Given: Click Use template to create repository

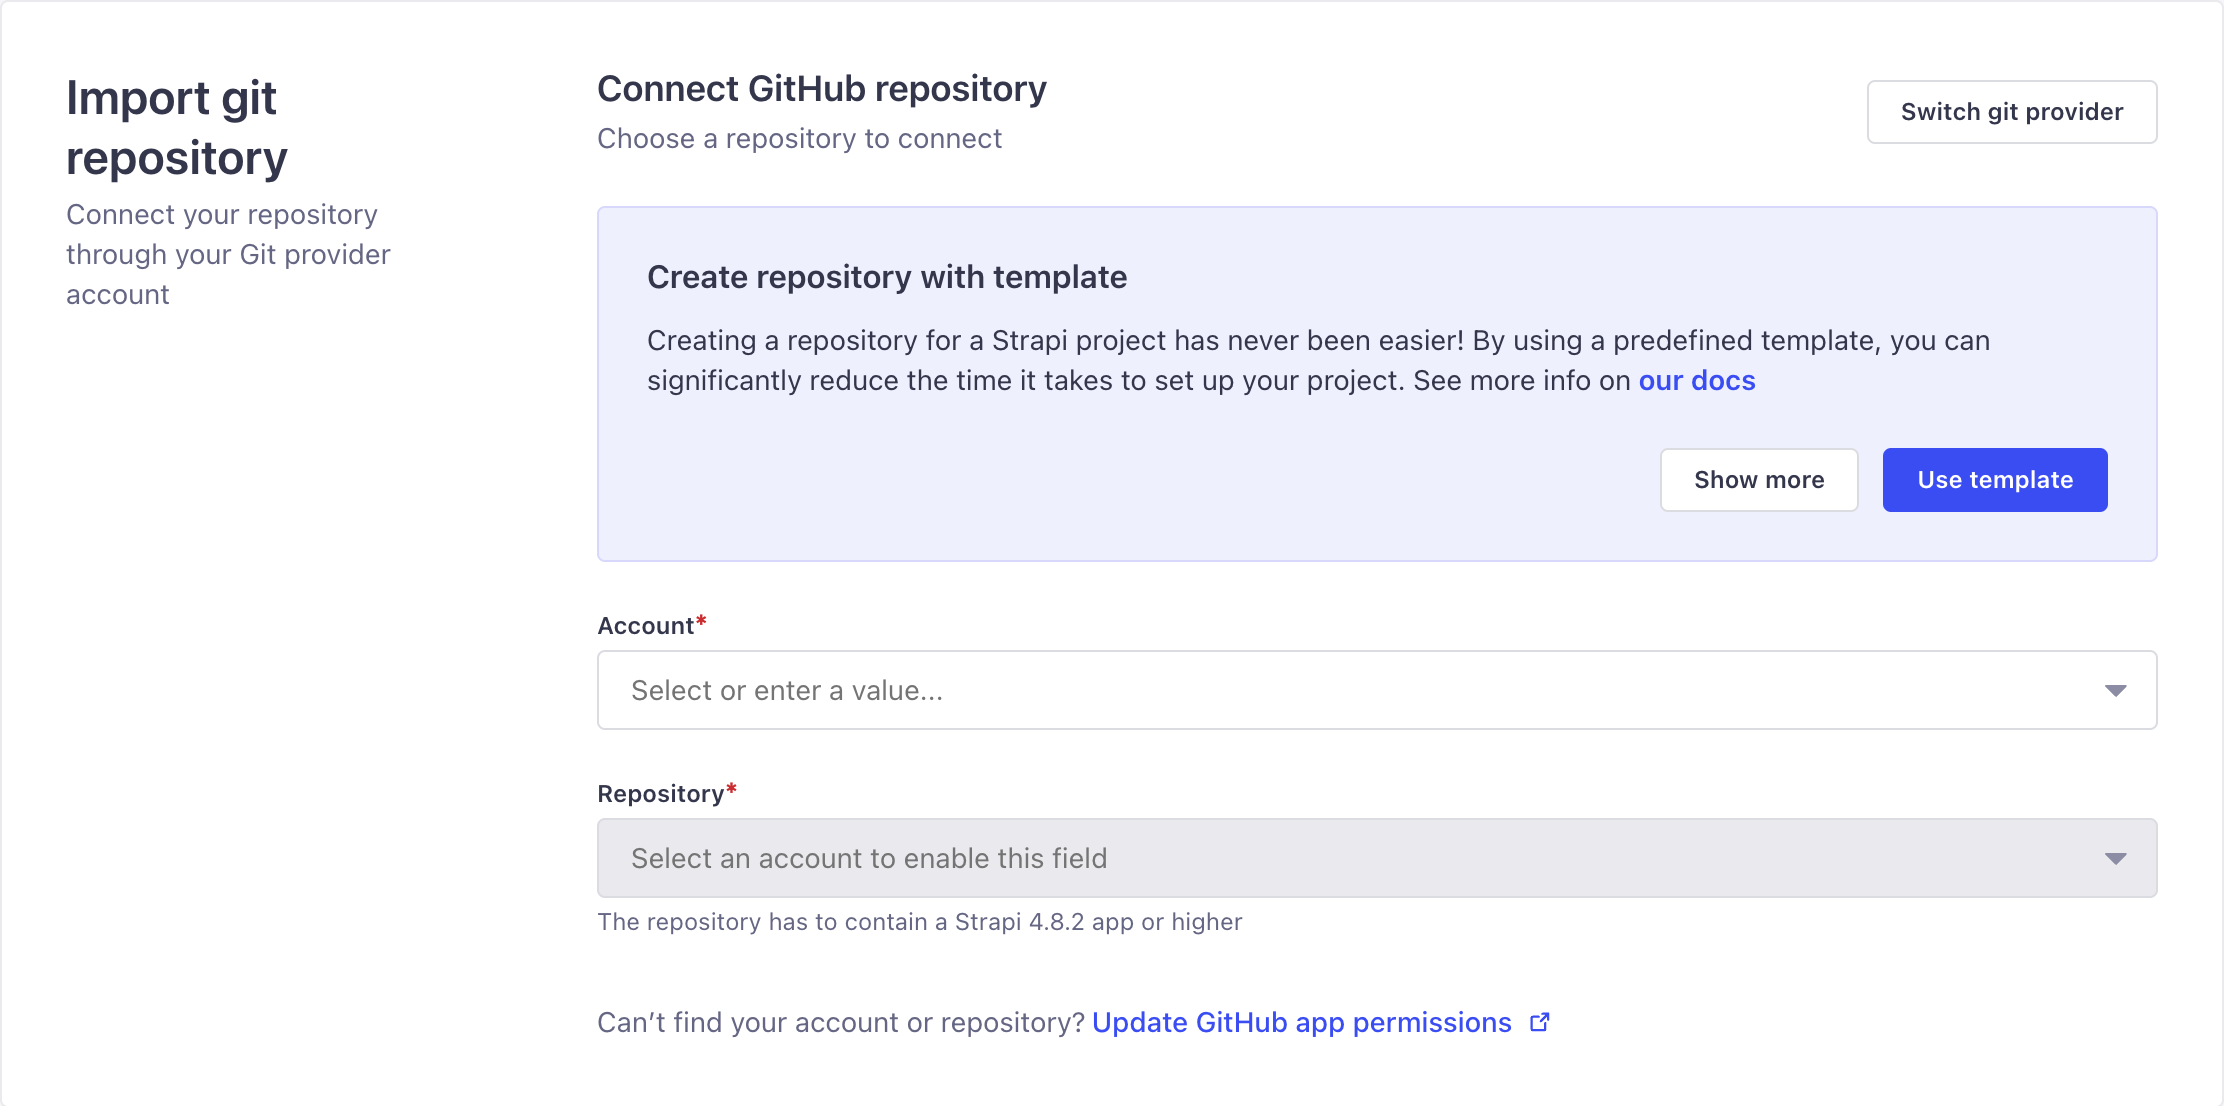Looking at the screenshot, I should coord(1994,479).
